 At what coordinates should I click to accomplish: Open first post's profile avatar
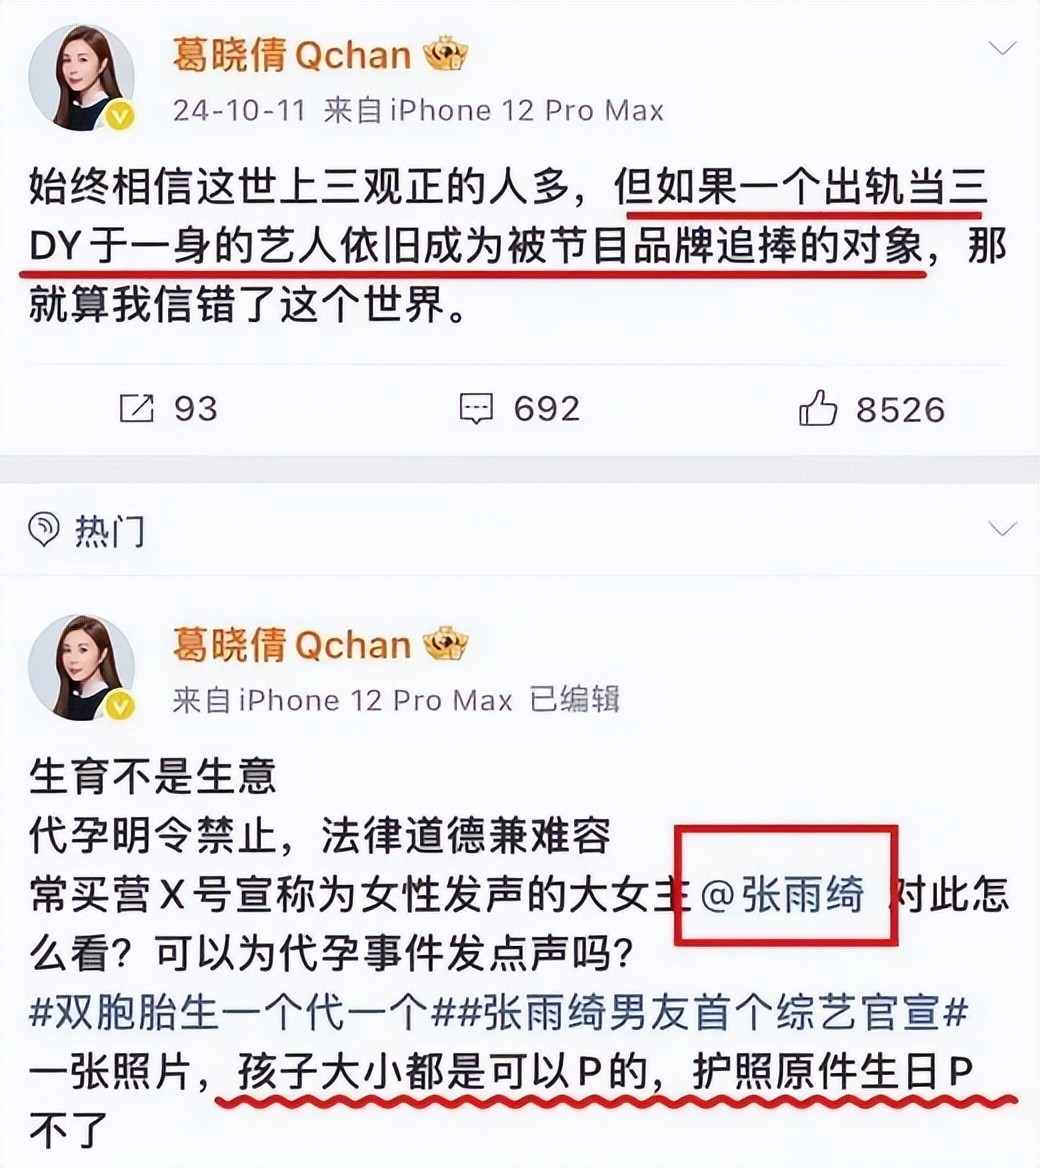pyautogui.click(x=81, y=77)
